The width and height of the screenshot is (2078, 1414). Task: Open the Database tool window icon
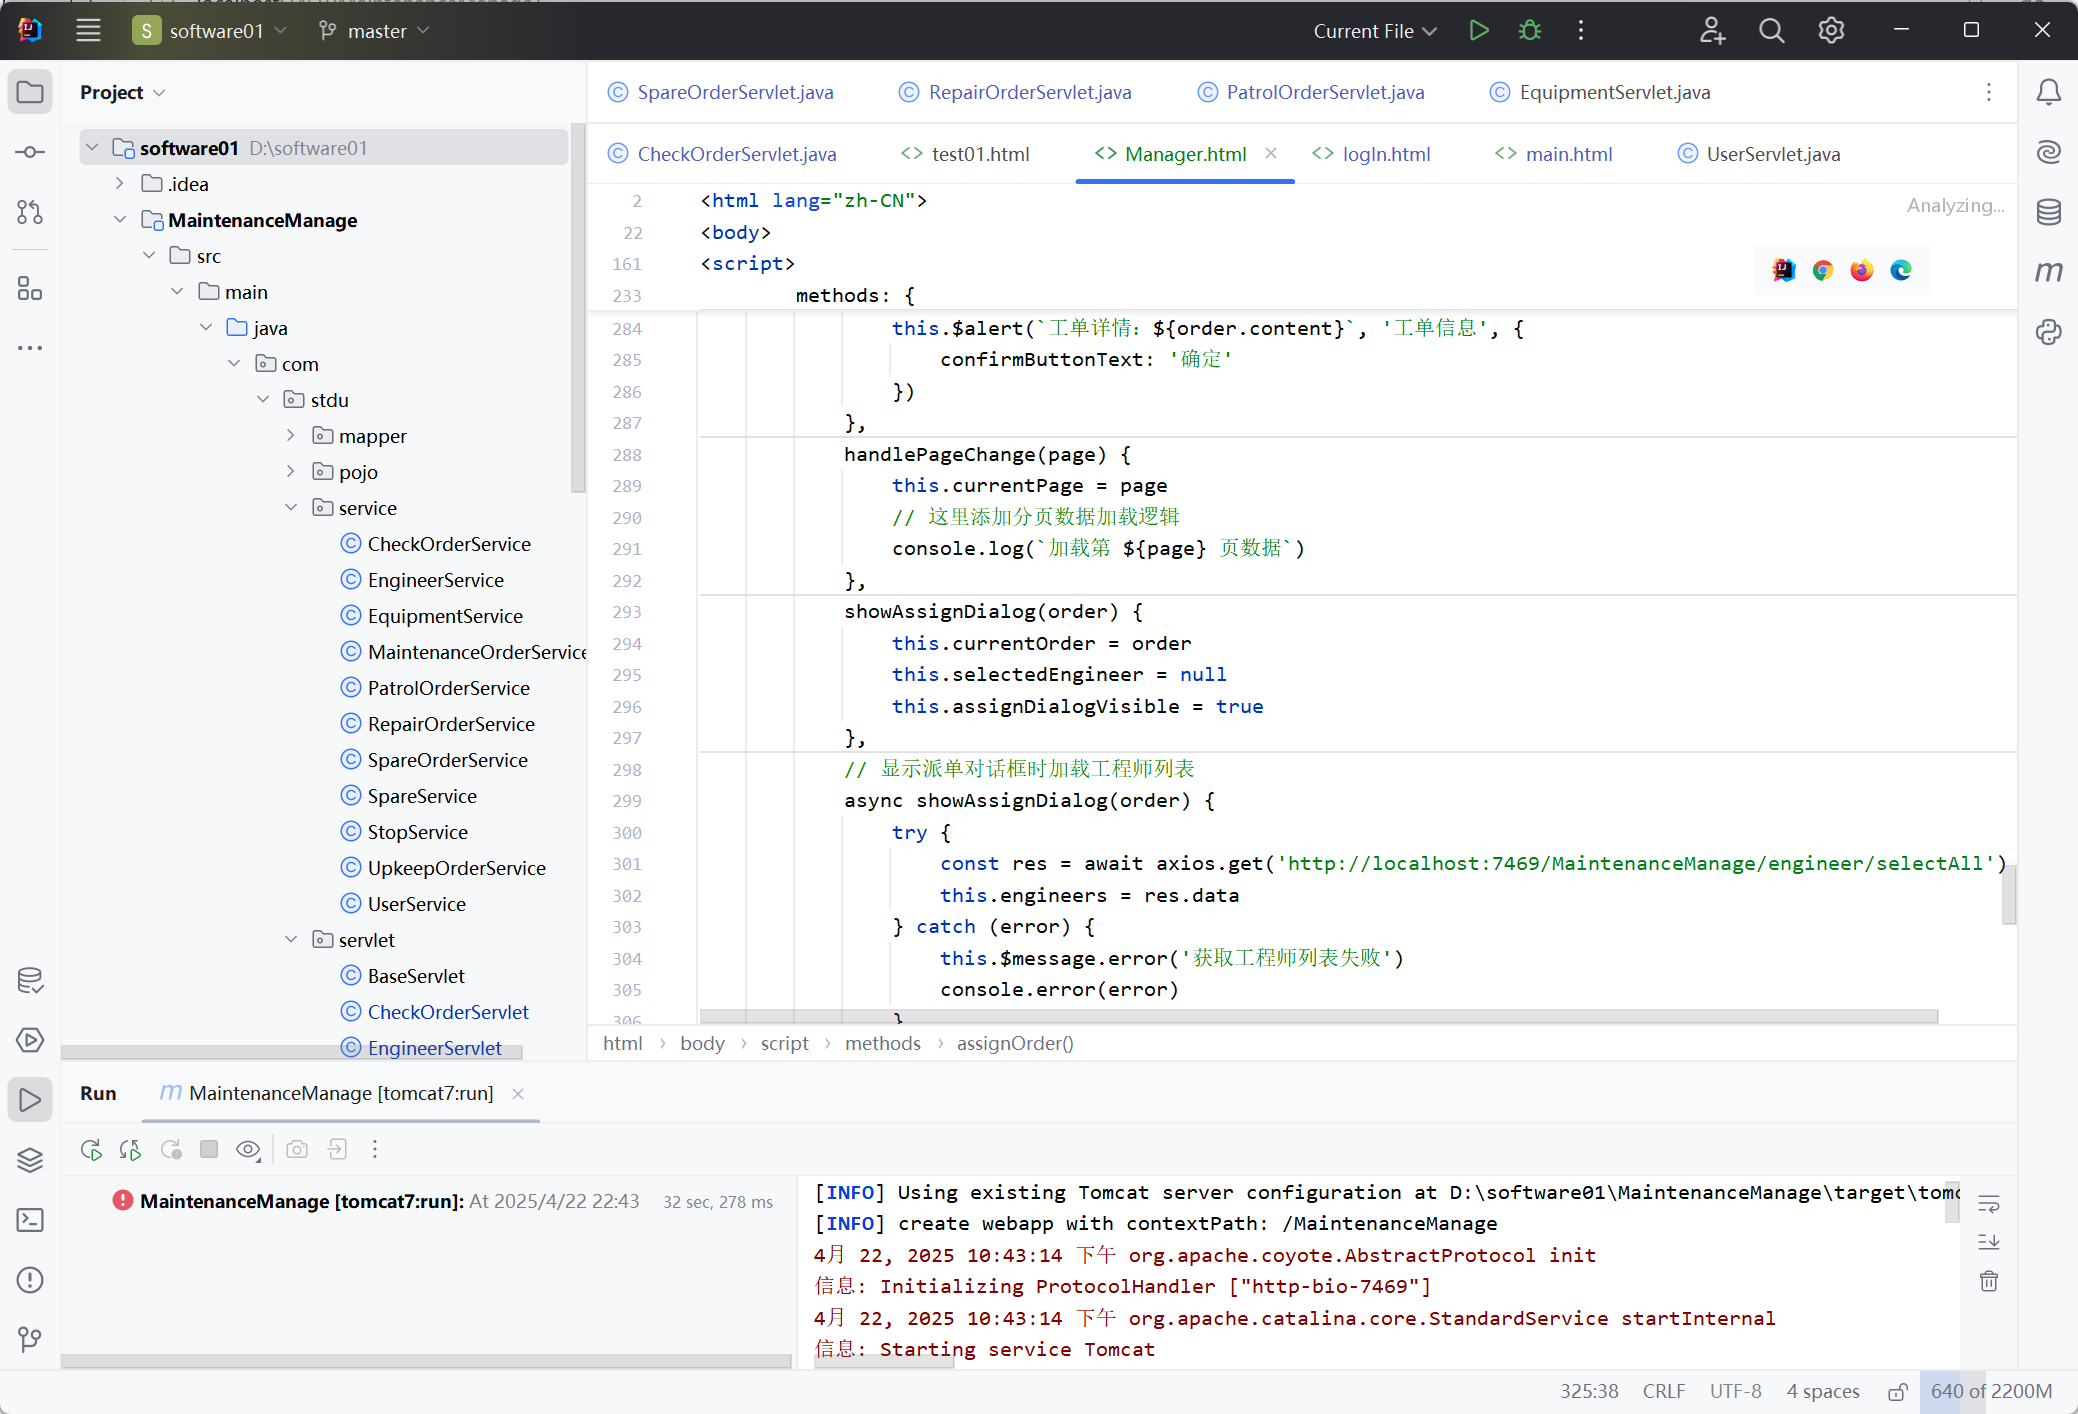coord(2048,212)
